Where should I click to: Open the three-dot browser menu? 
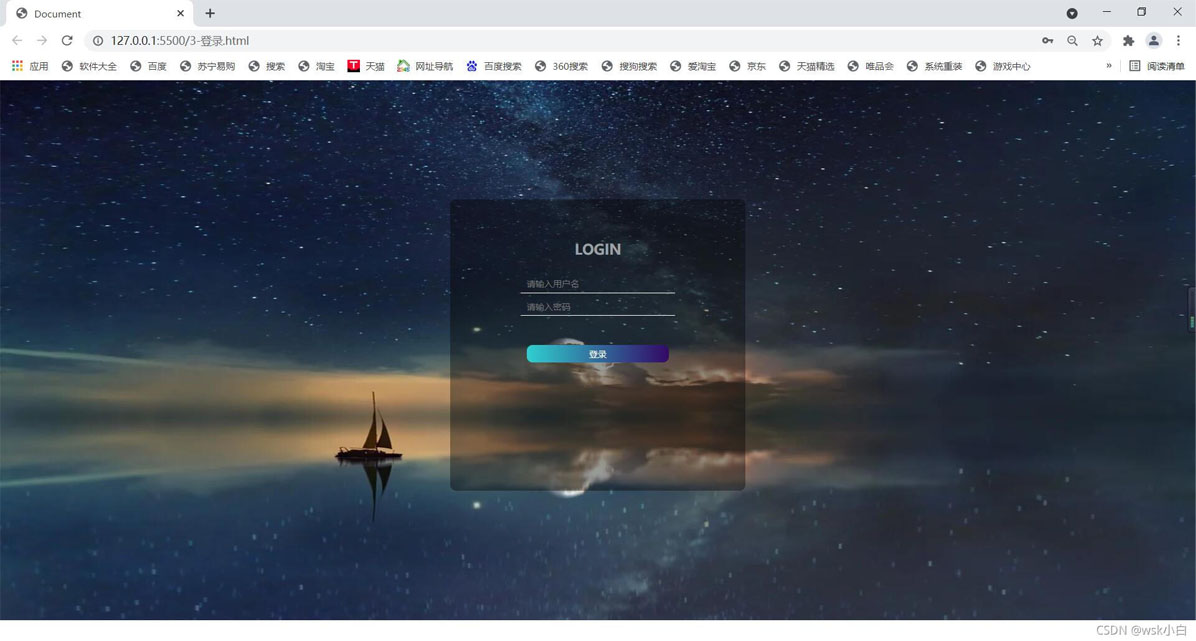[1177, 42]
